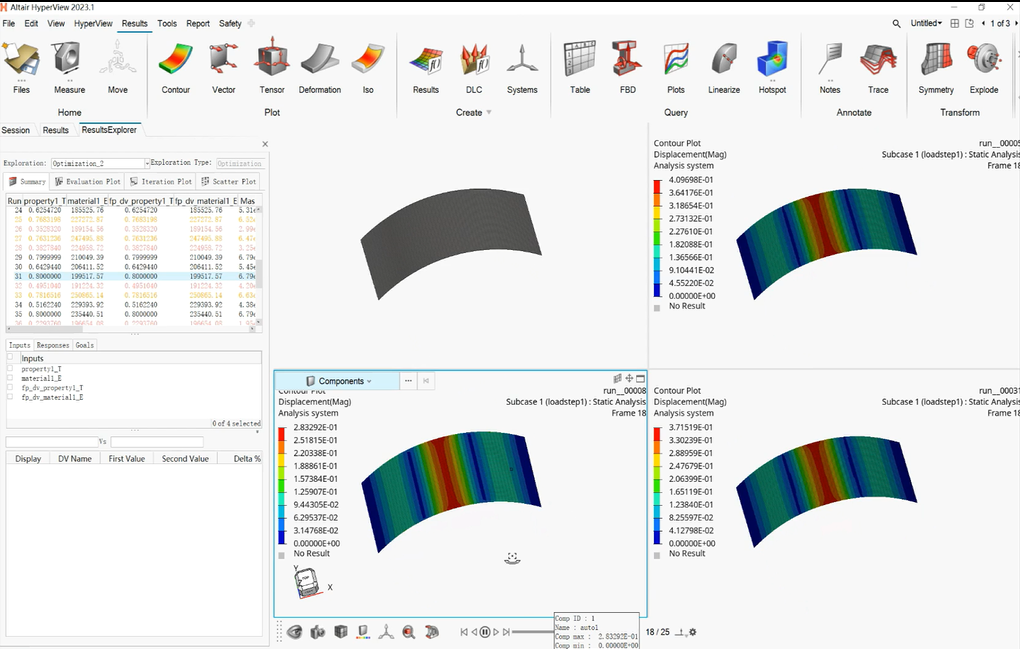The width and height of the screenshot is (1020, 649).
Task: Check the material1_E input checkbox
Action: (x=10, y=378)
